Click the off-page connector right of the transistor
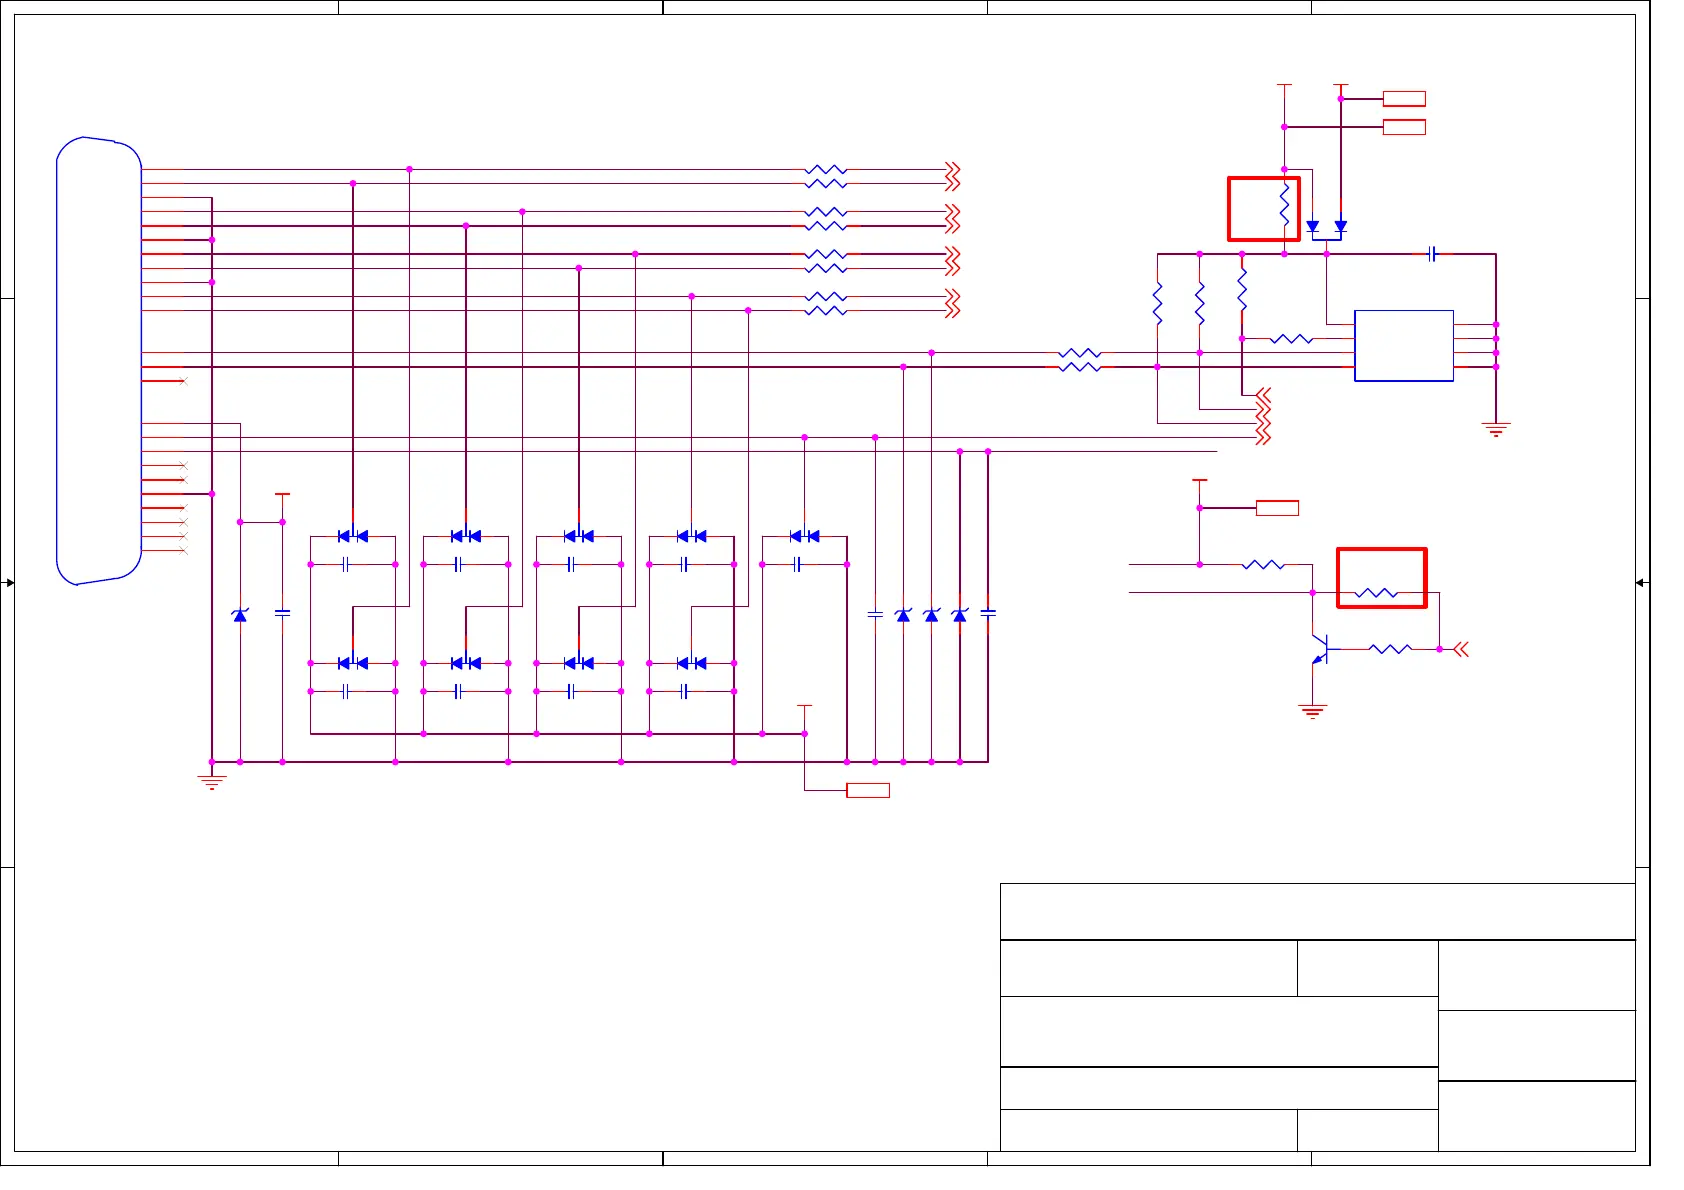1684x1190 pixels. point(1461,650)
